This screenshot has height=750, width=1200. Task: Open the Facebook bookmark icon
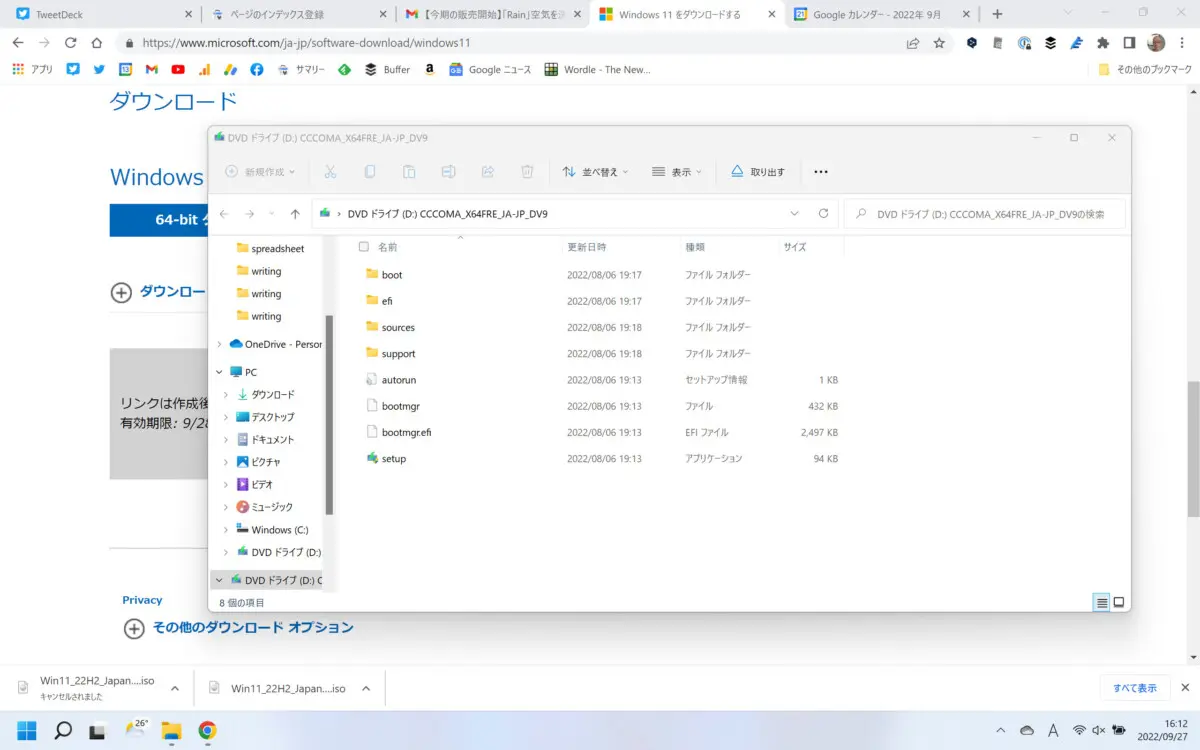[x=257, y=69]
